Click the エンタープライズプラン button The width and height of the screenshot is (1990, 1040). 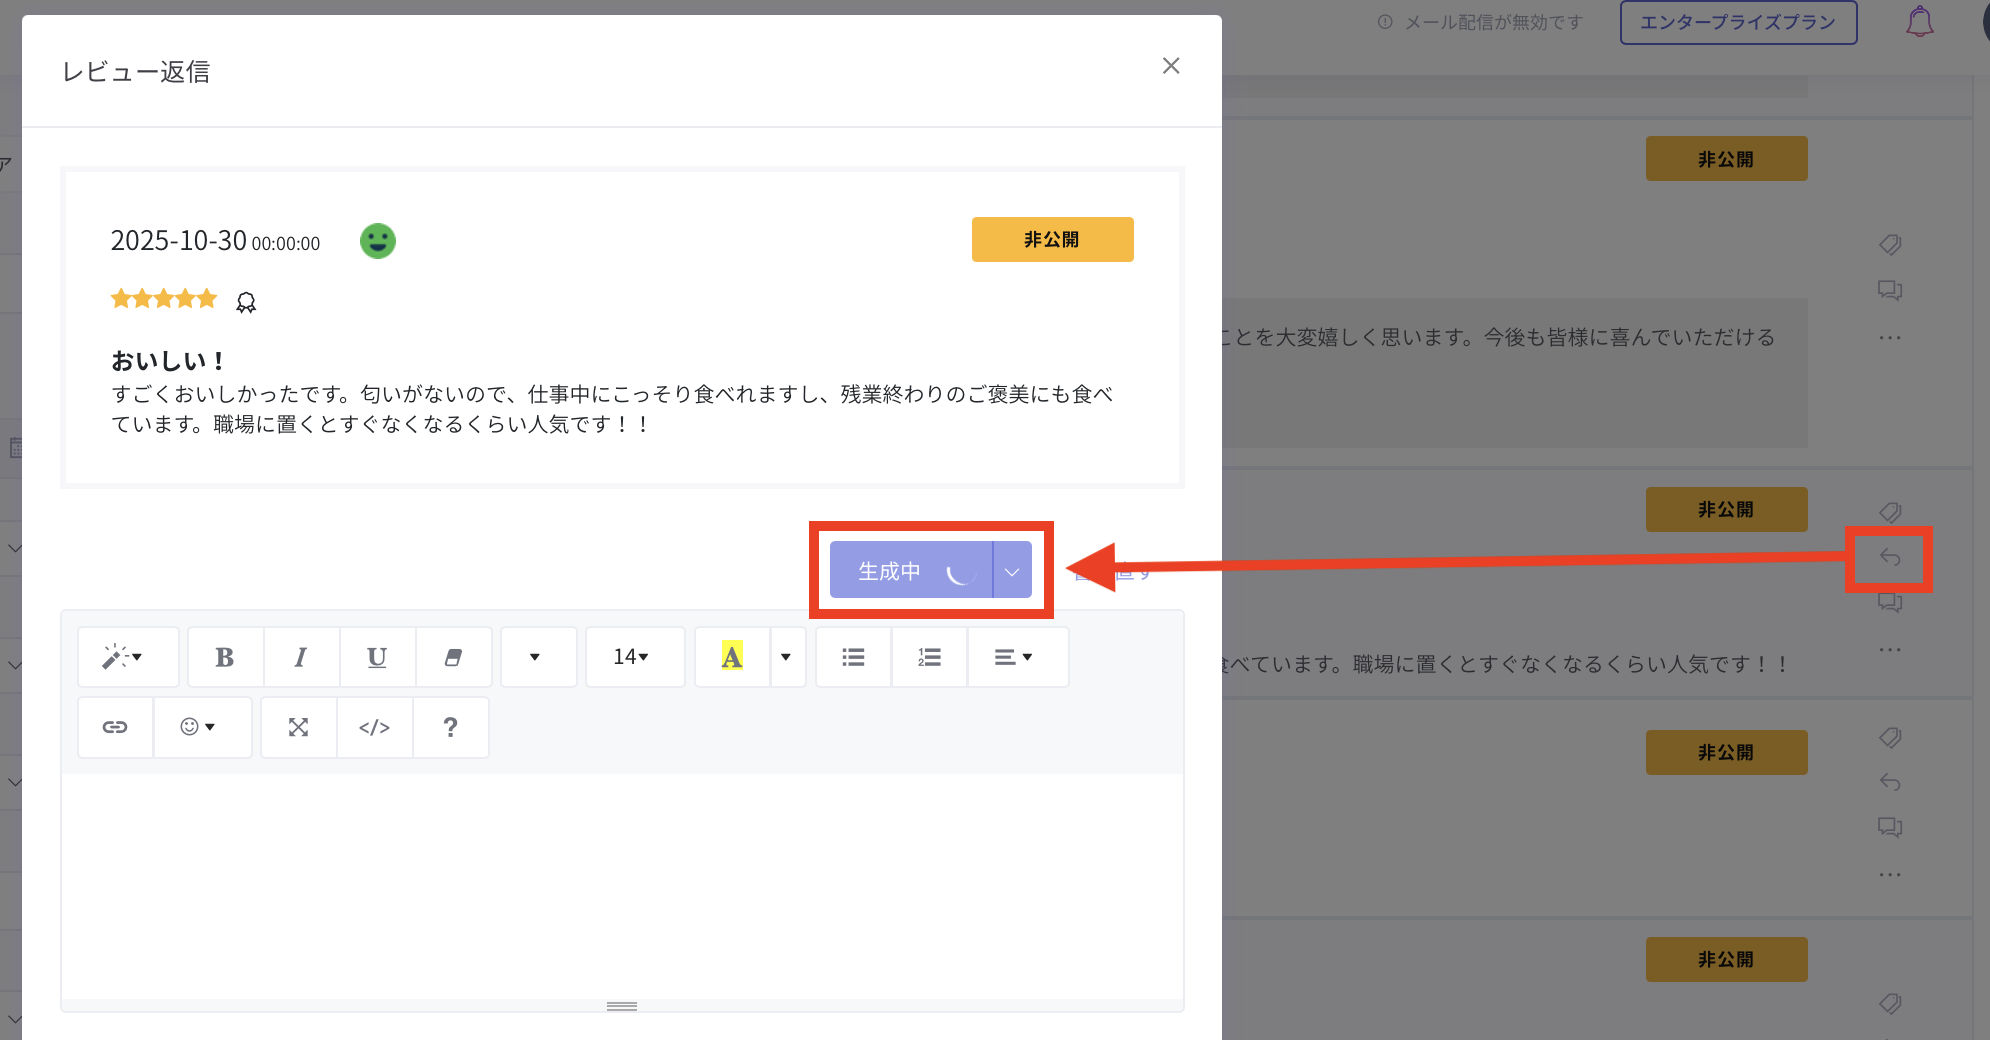[1738, 22]
